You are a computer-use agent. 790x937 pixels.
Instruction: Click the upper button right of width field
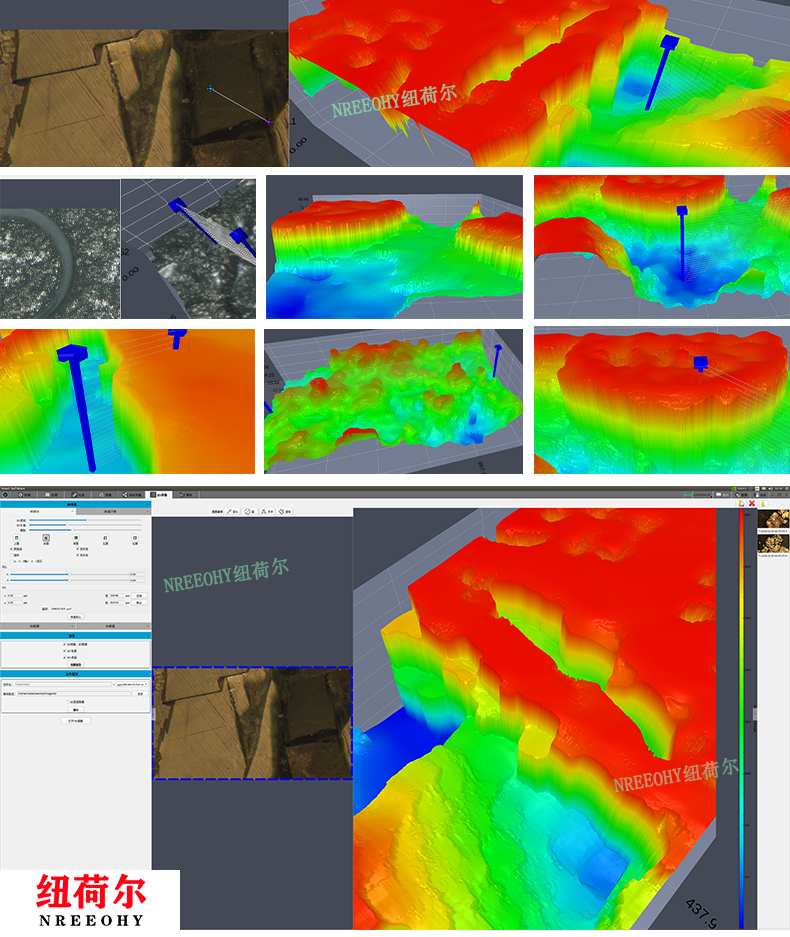pos(139,596)
